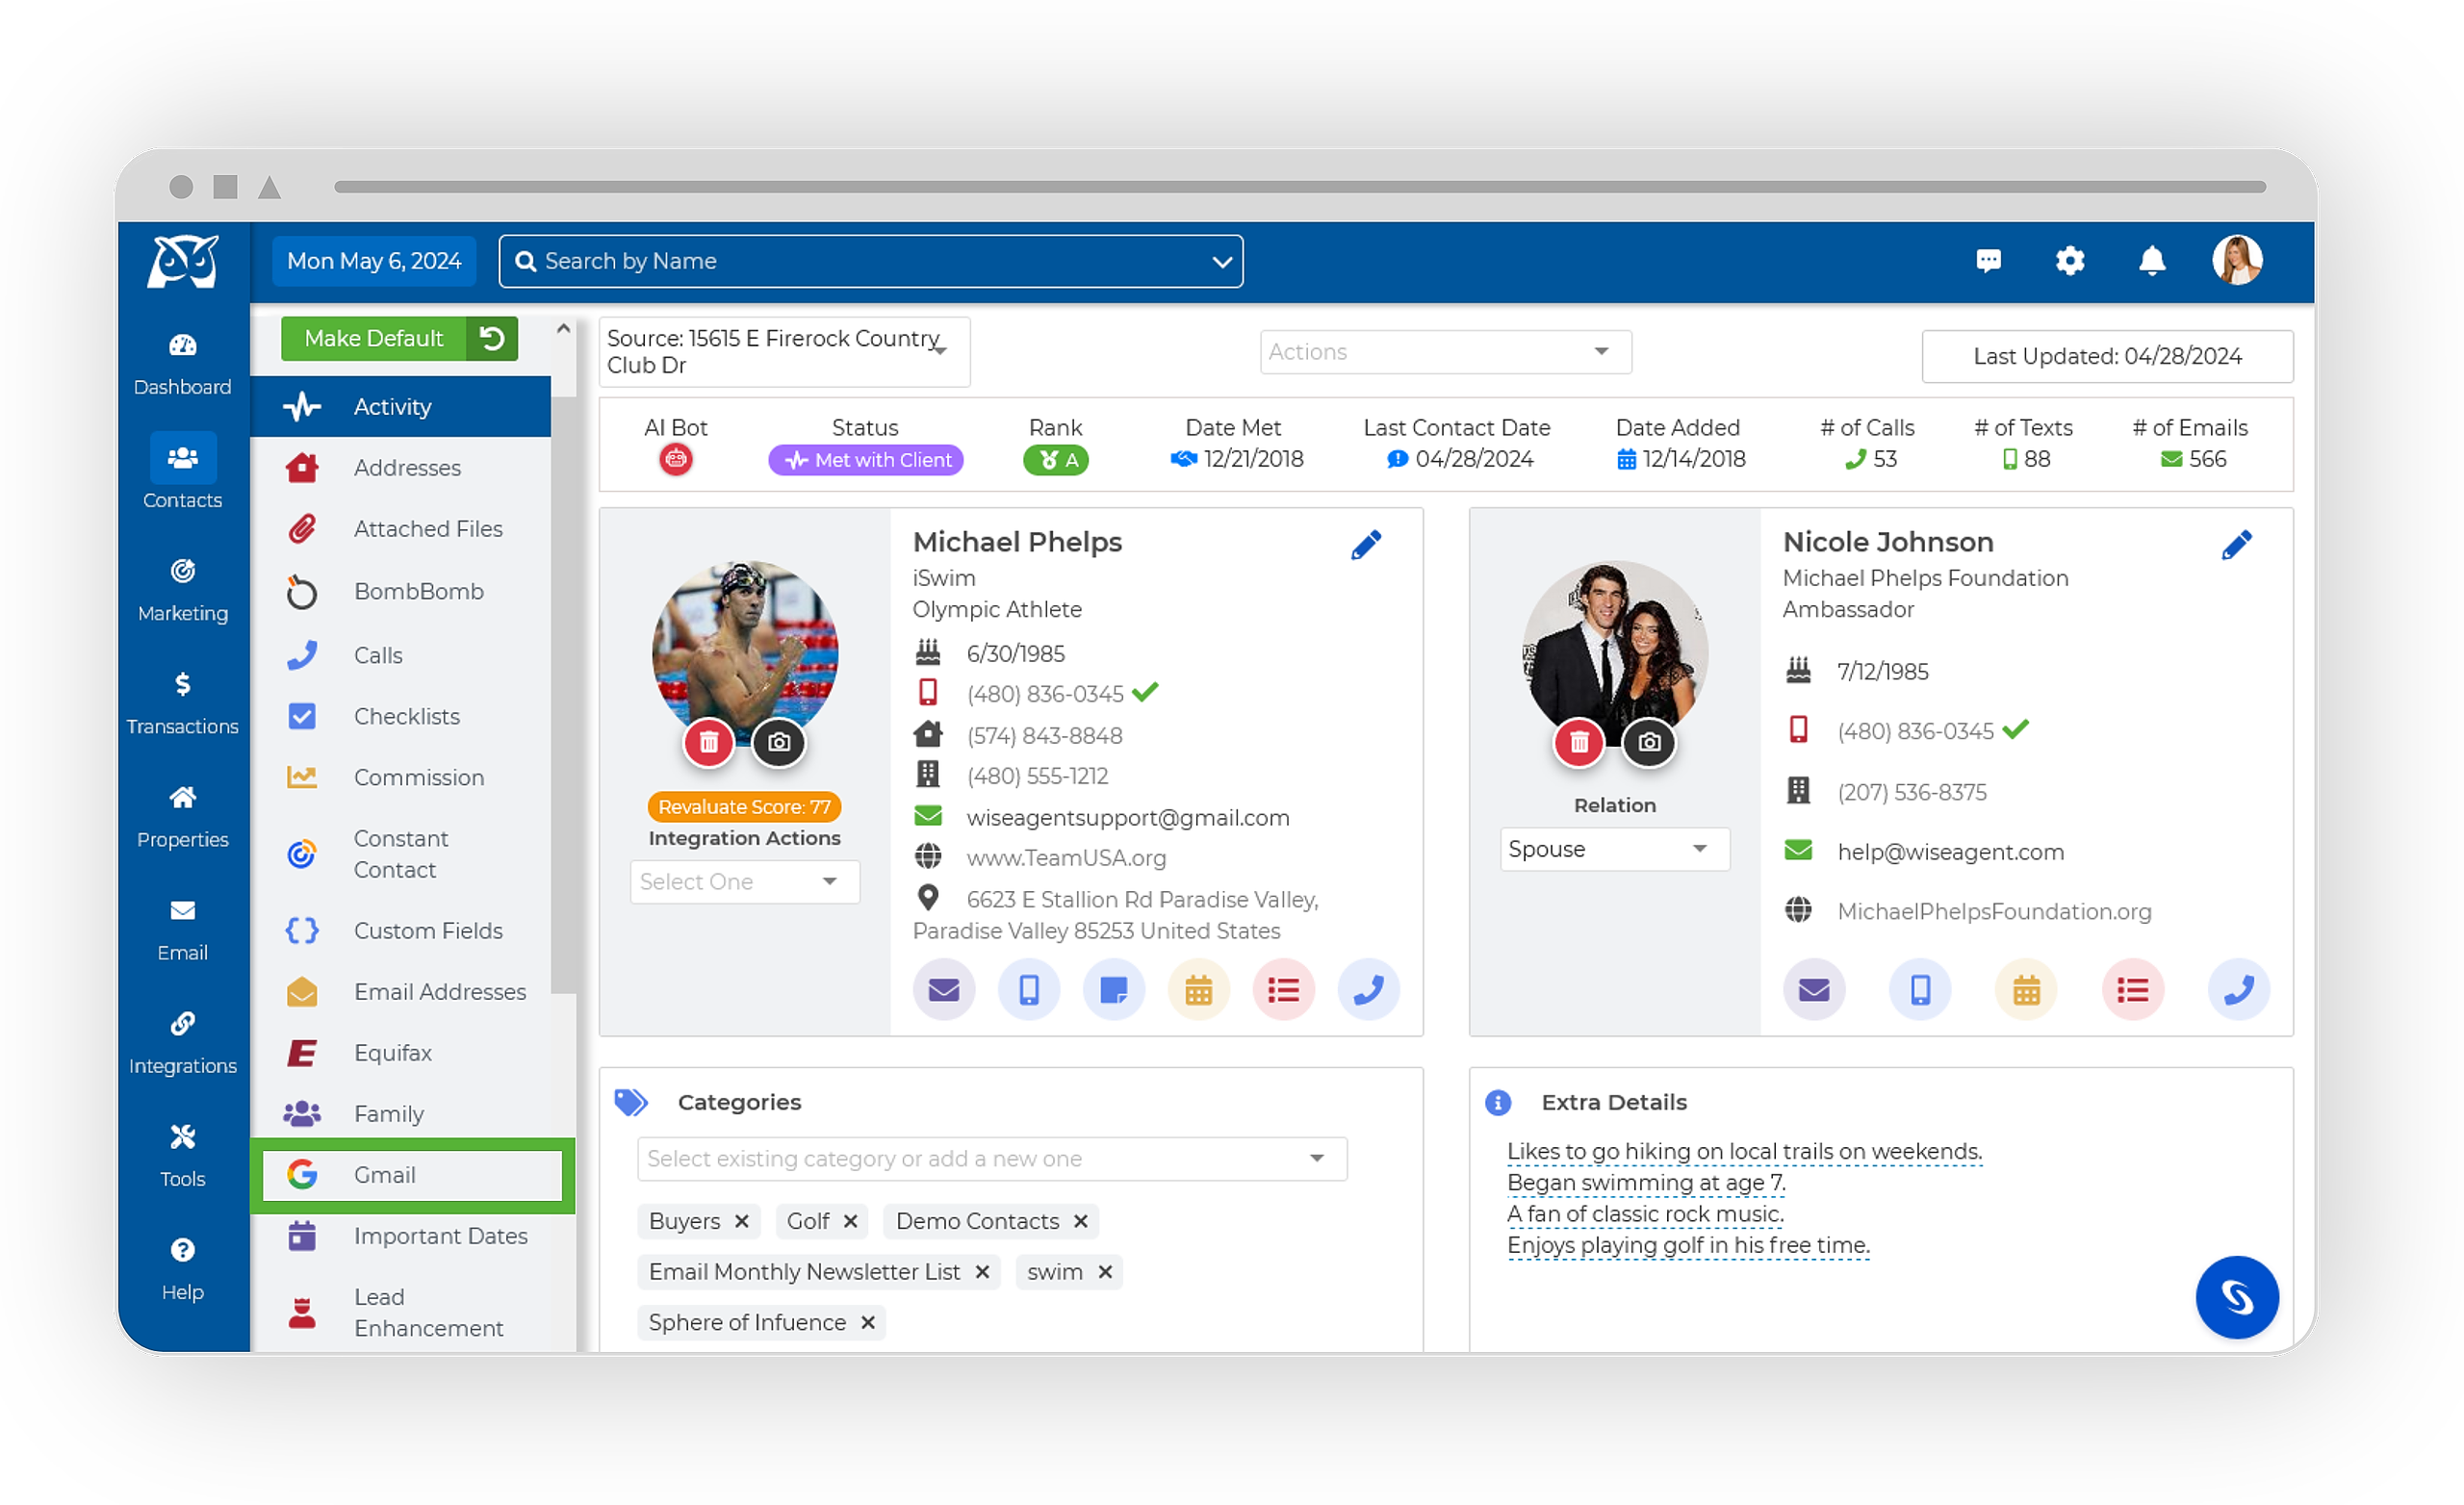Open the user profile avatar
Screen dimensions: 2464x1505
coord(2237,261)
